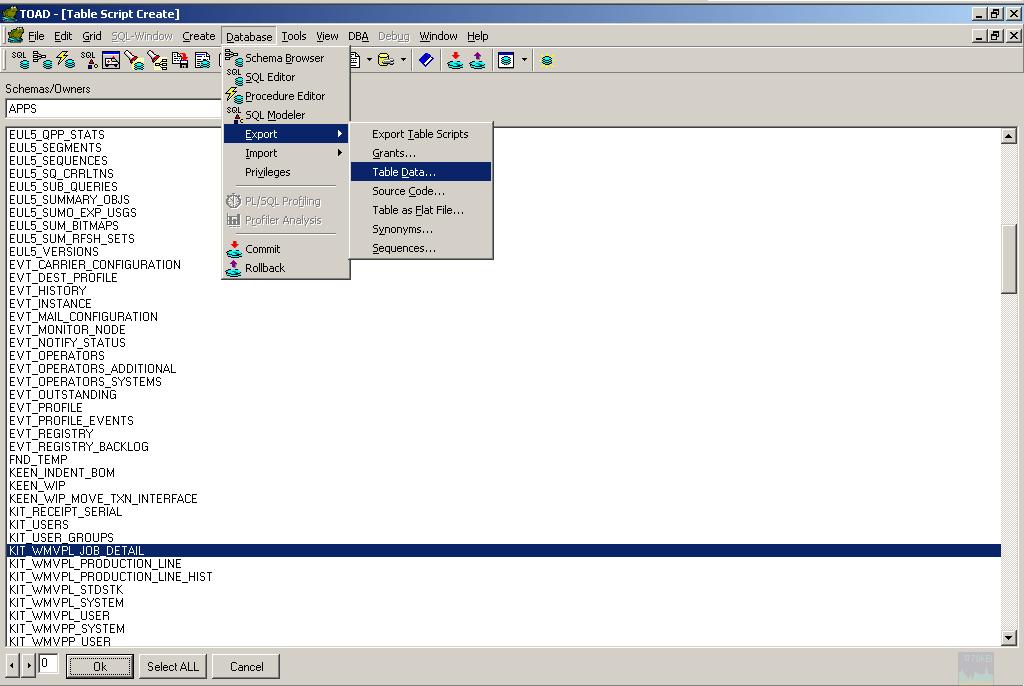This screenshot has width=1024, height=686.
Task: Open the Tools menu
Action: click(x=293, y=36)
